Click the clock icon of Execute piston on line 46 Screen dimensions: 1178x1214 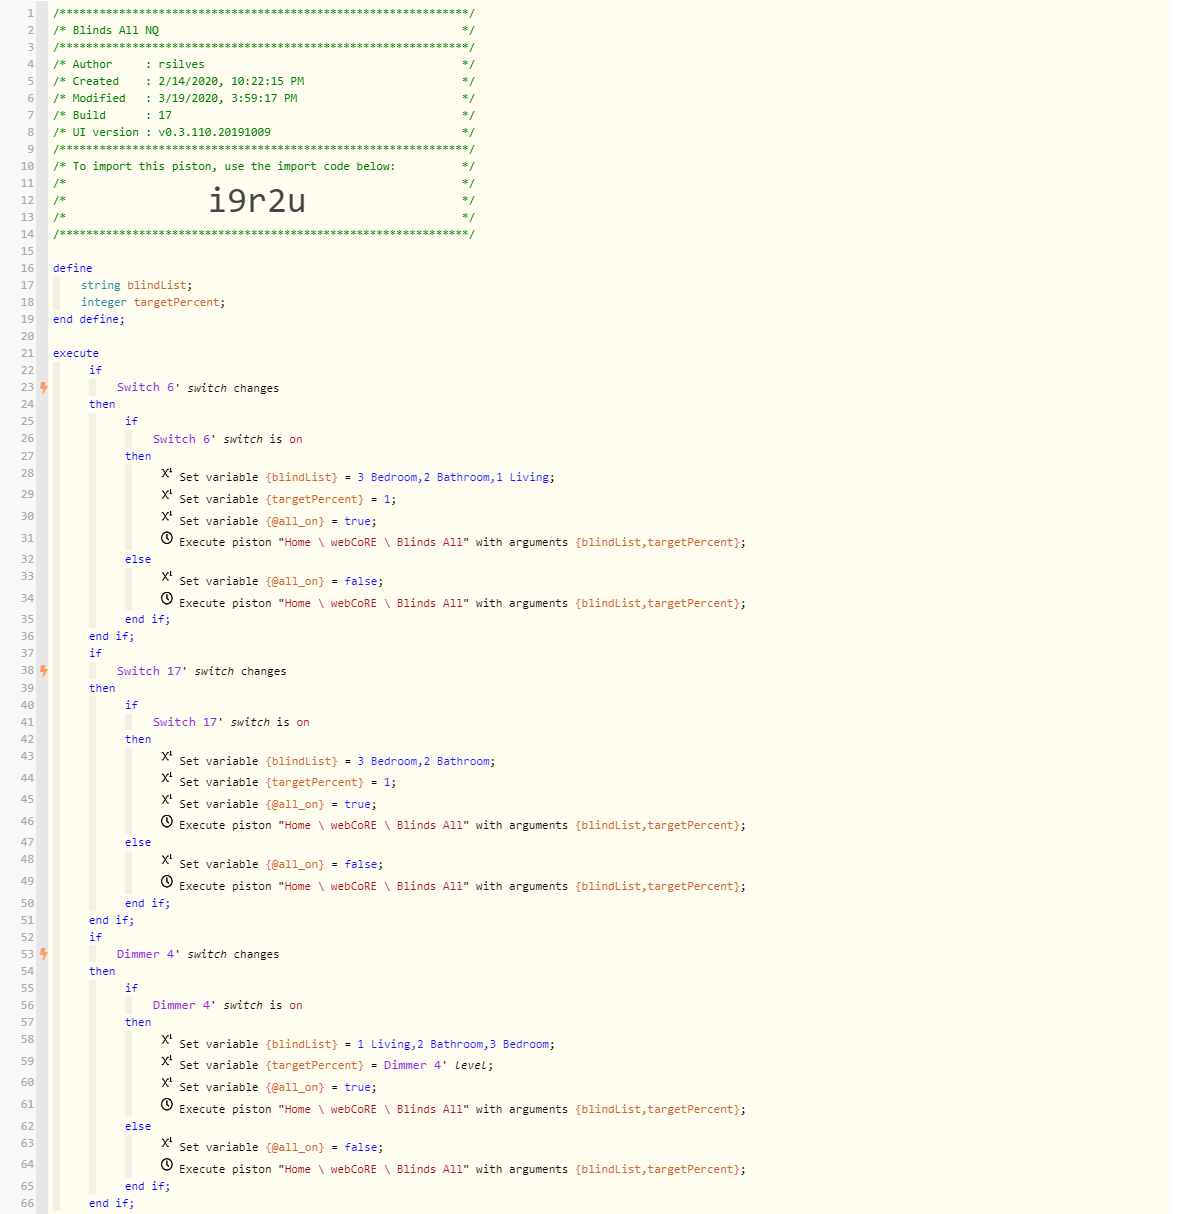(167, 822)
